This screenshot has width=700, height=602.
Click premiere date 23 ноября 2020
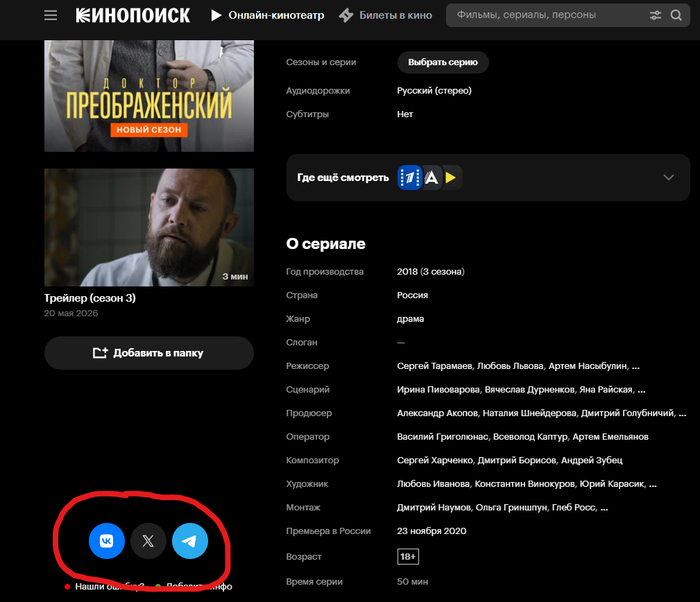[x=431, y=531]
